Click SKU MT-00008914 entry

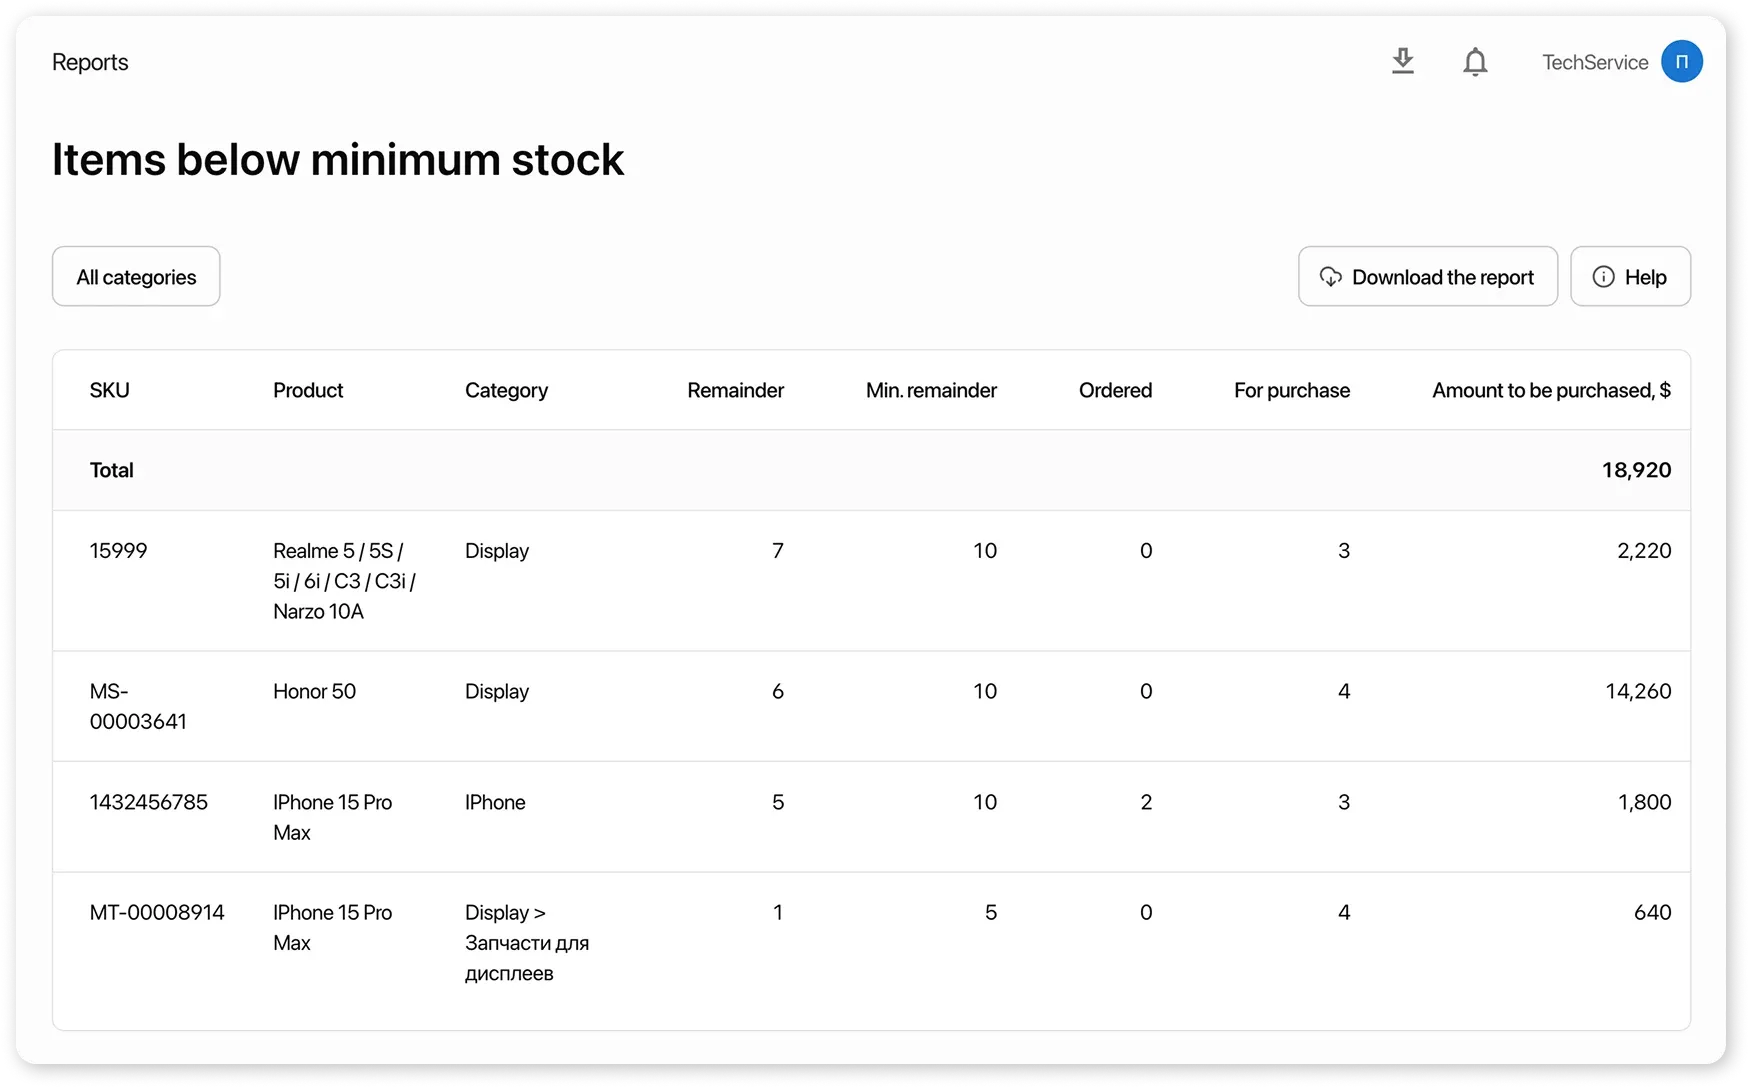[x=157, y=912]
